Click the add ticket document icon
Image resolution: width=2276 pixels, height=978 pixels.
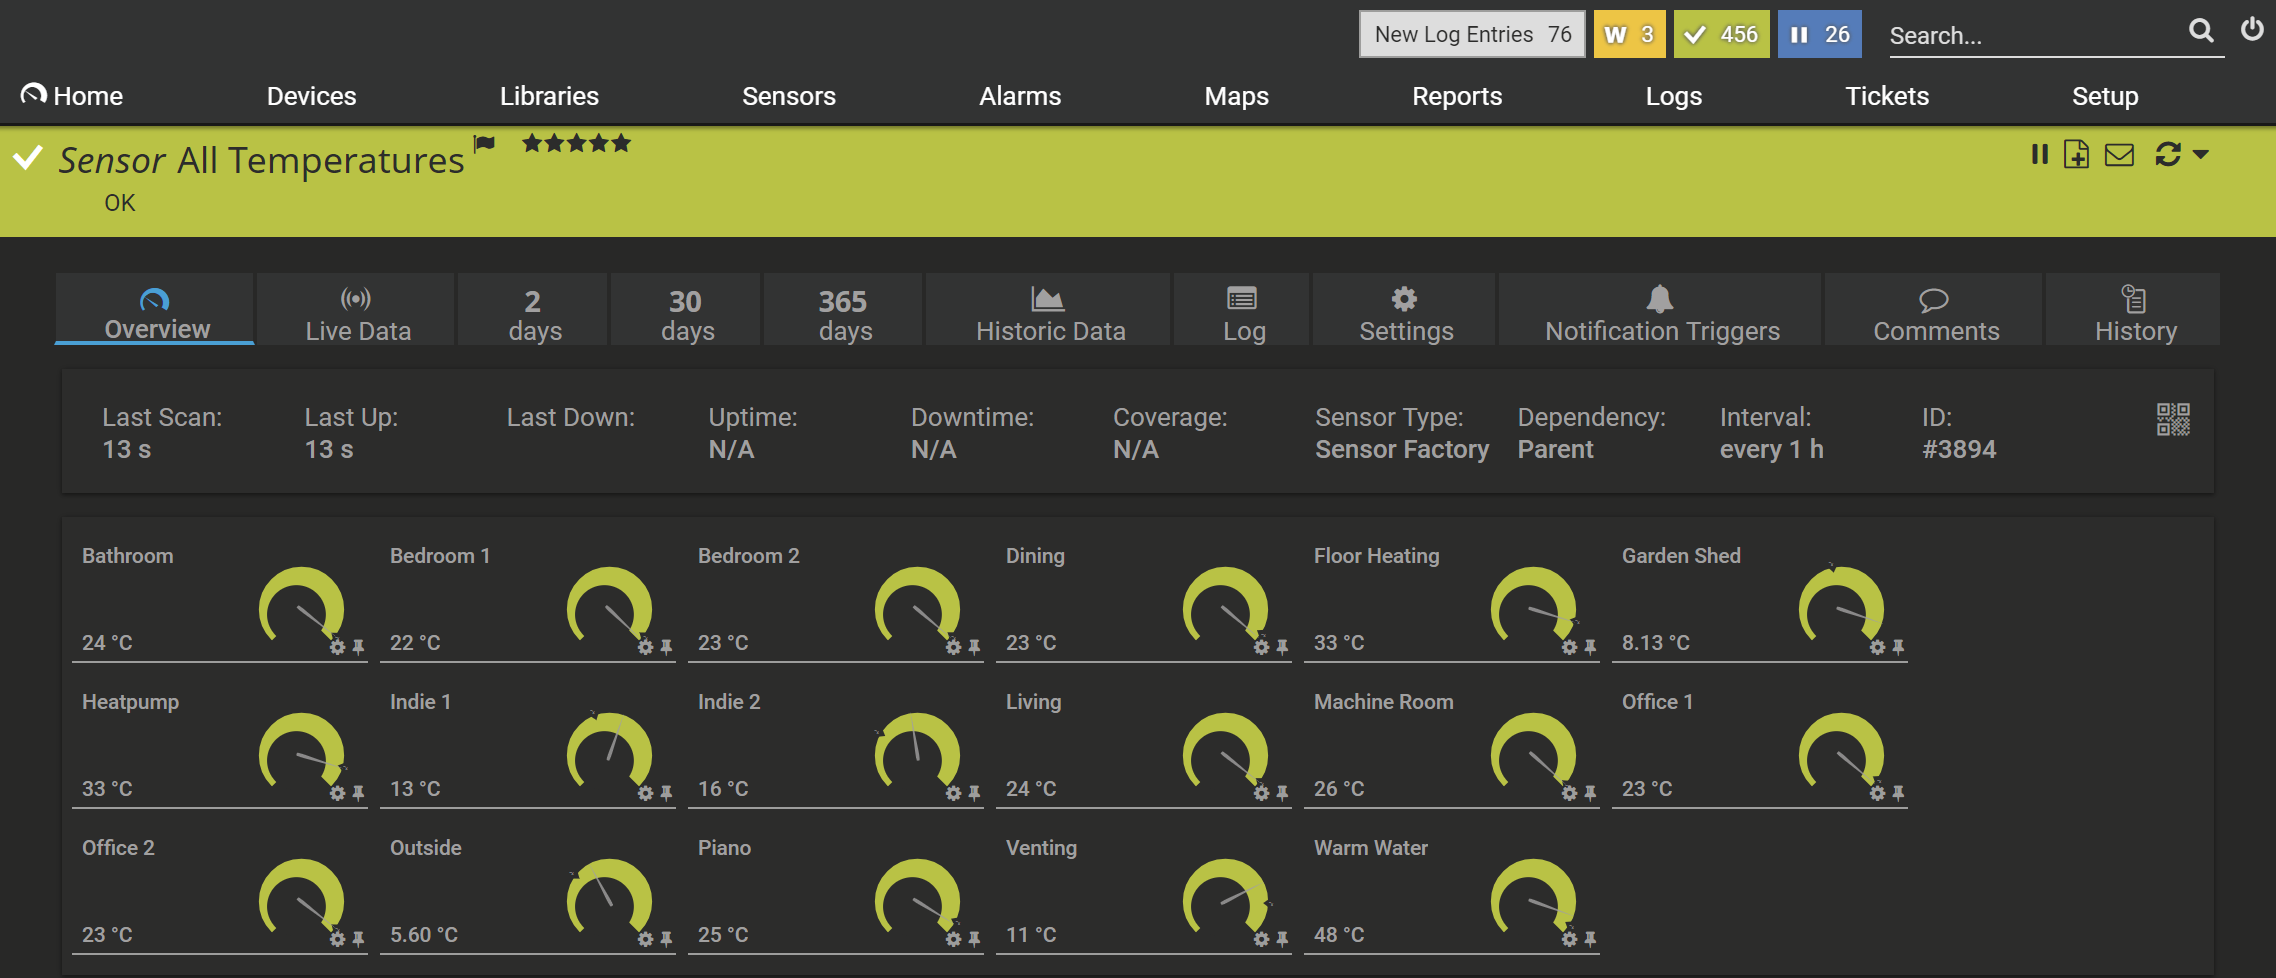coord(2076,155)
